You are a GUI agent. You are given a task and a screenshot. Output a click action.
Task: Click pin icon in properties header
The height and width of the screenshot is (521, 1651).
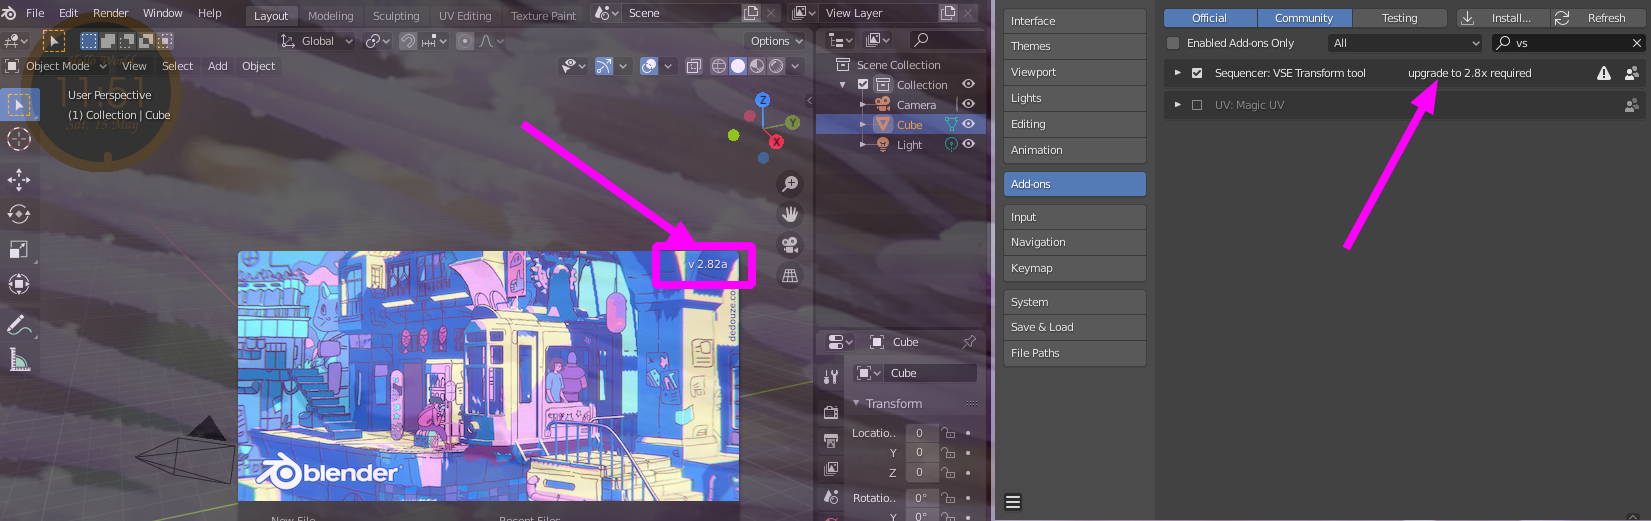pos(969,342)
